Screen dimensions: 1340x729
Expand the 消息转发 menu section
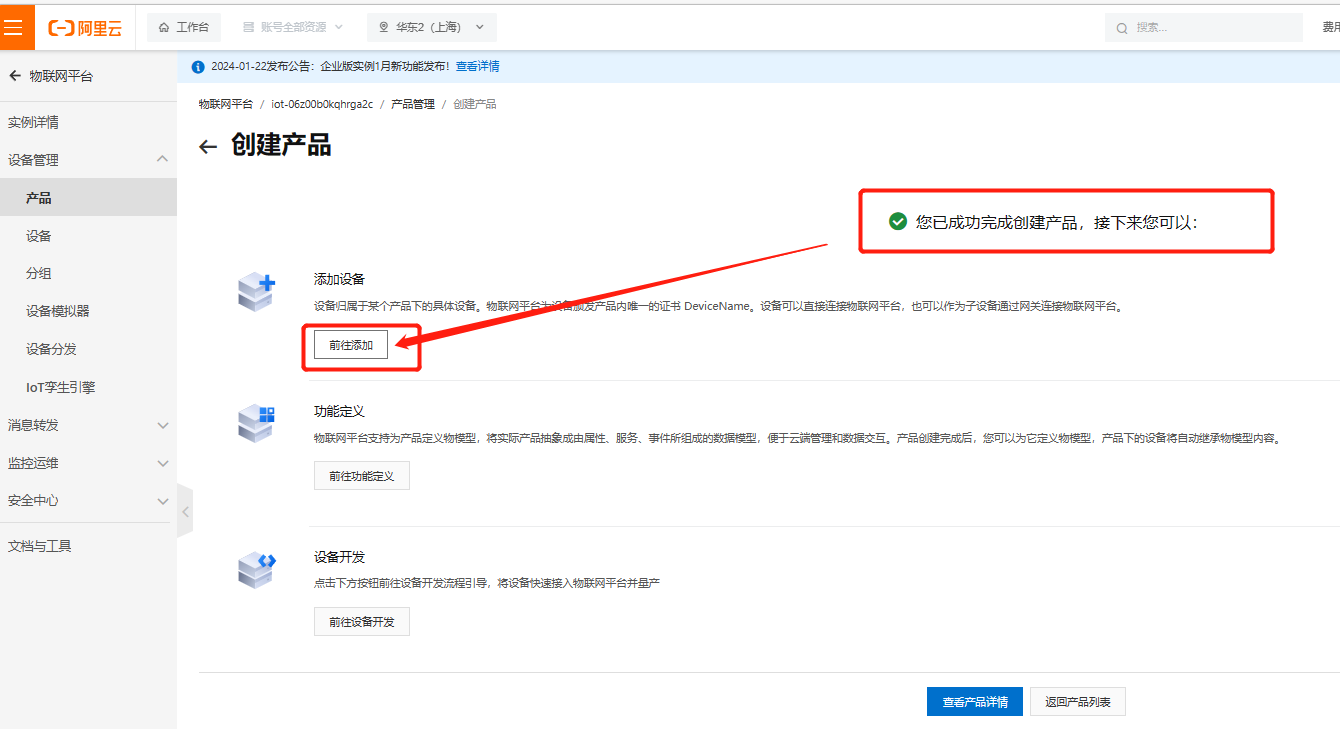tap(162, 425)
